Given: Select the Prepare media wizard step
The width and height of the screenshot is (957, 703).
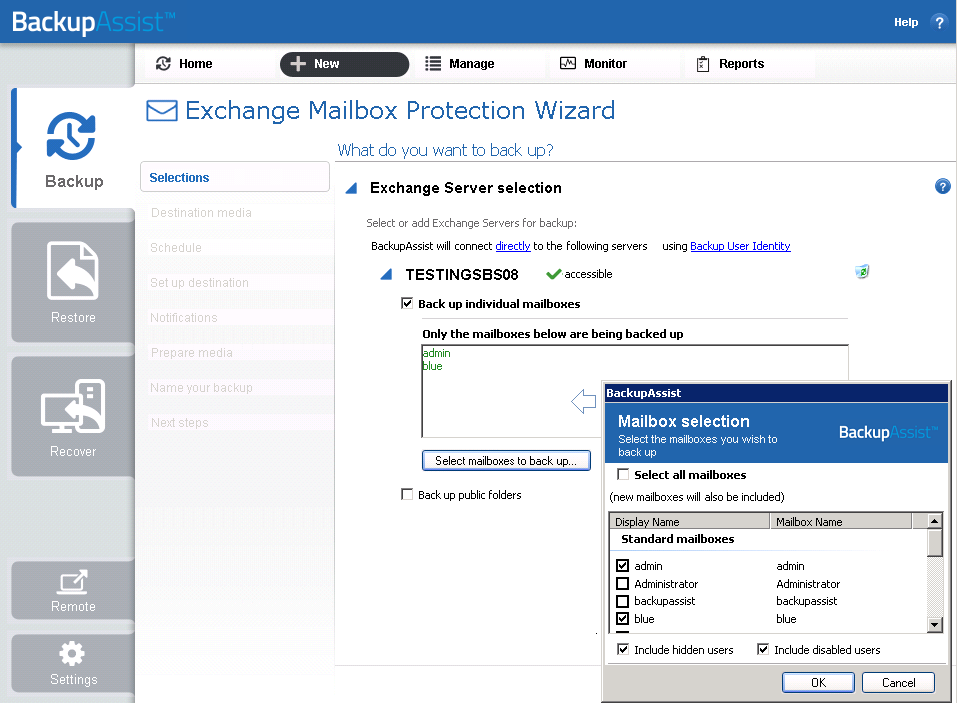Looking at the screenshot, I should click(x=192, y=353).
